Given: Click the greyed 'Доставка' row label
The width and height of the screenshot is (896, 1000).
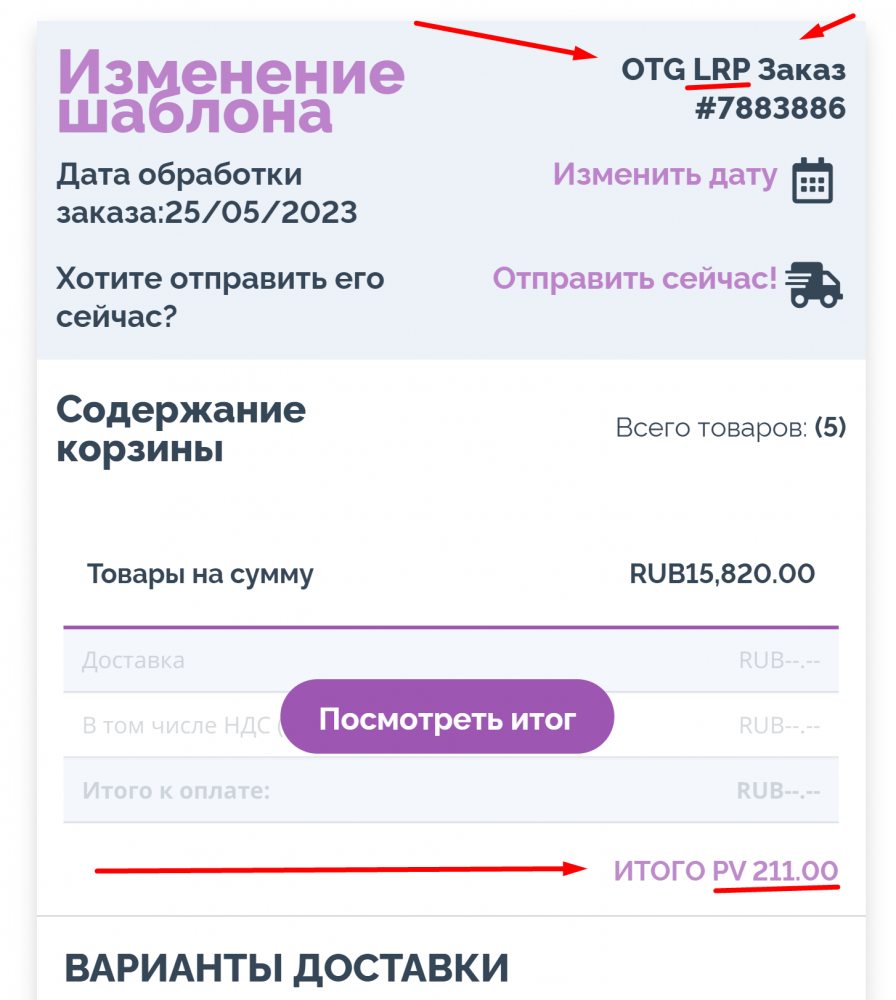Looking at the screenshot, I should click(133, 660).
